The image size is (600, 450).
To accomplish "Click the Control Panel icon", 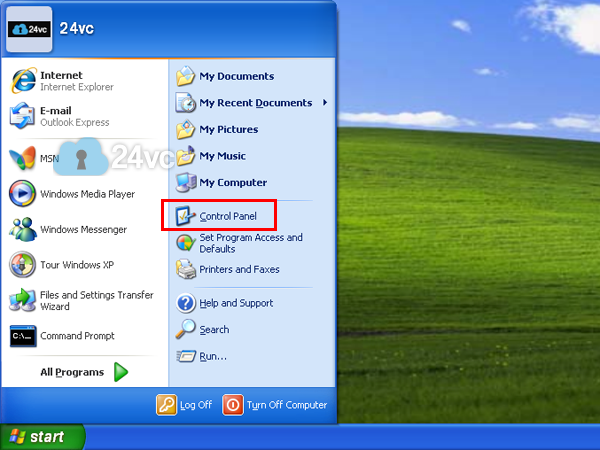I will pyautogui.click(x=186, y=216).
